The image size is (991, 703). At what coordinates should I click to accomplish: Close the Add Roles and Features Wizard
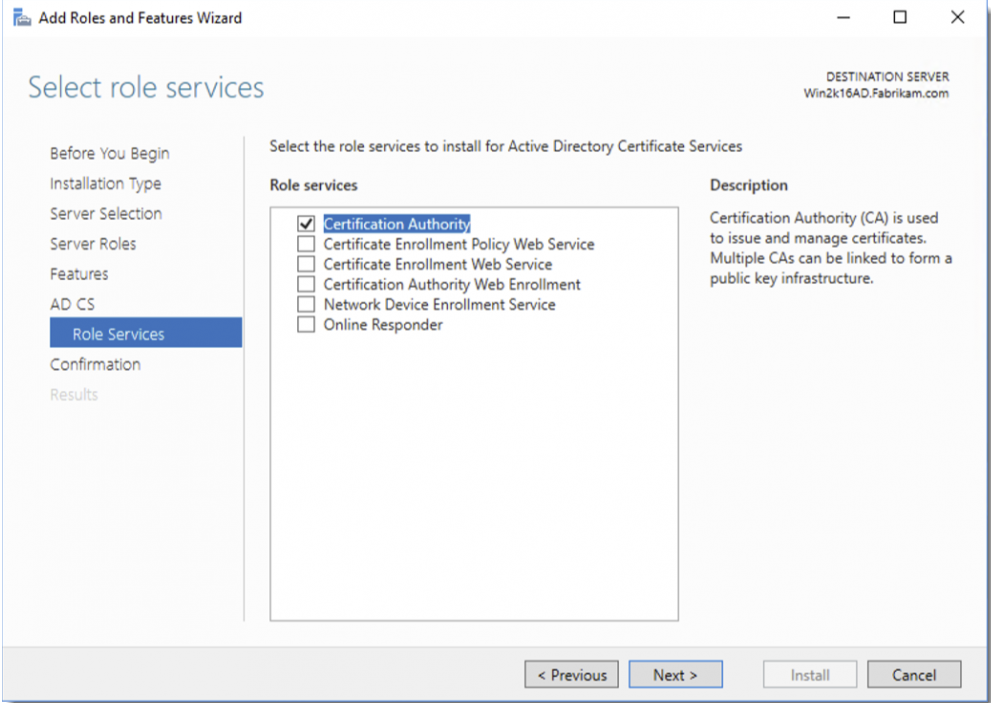(958, 18)
